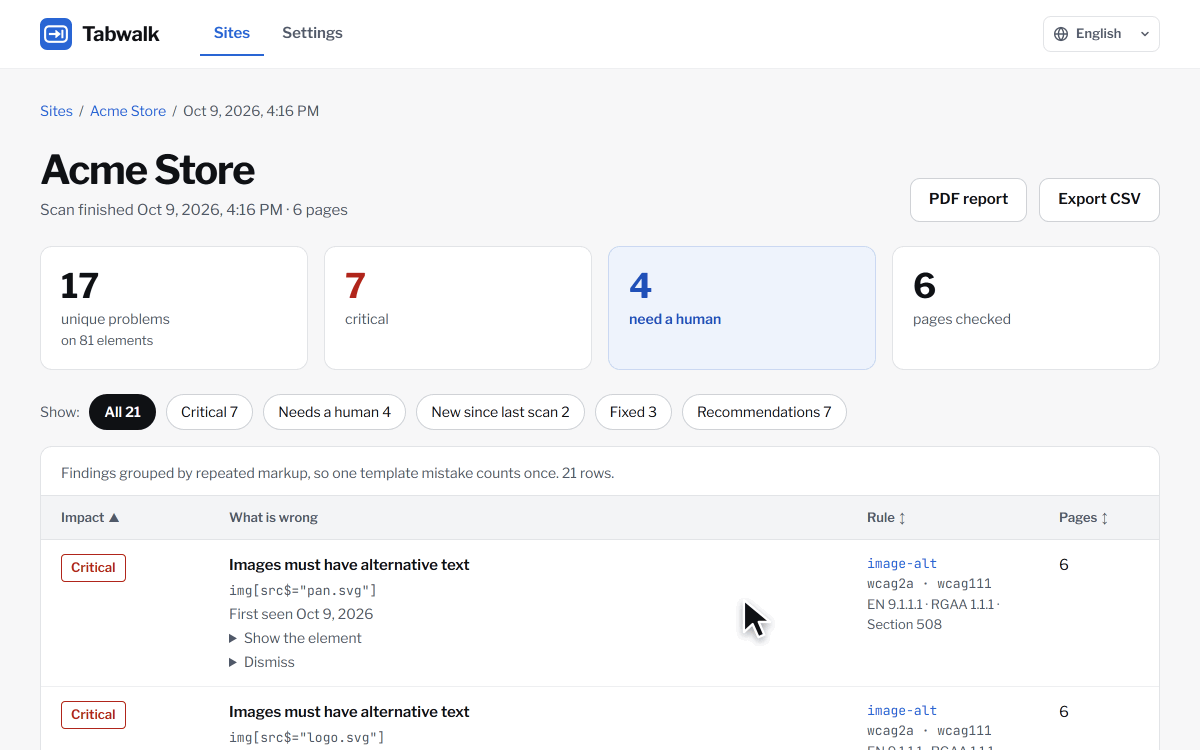Screen dimensions: 1200x750
Task: Switch to the Sites navigation tab
Action: (232, 33)
